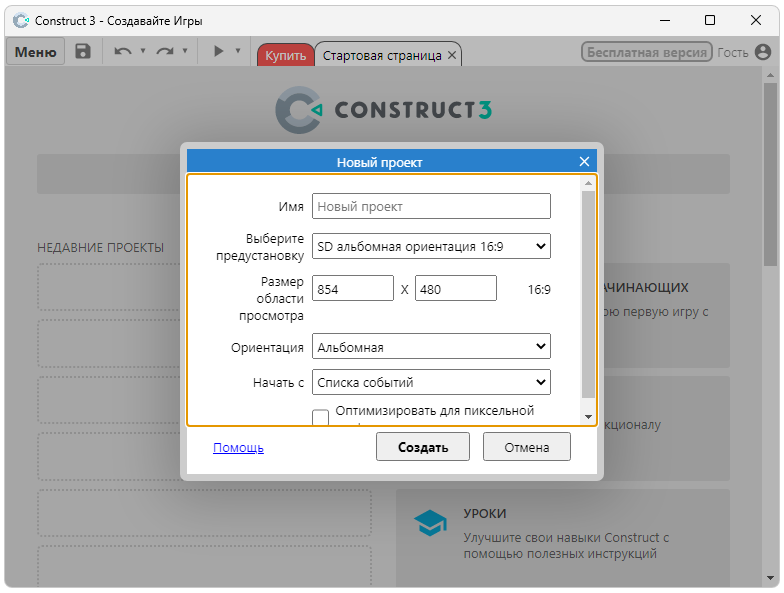784x593 pixels.
Task: Close the Стартовая страница tab
Action: click(x=452, y=55)
